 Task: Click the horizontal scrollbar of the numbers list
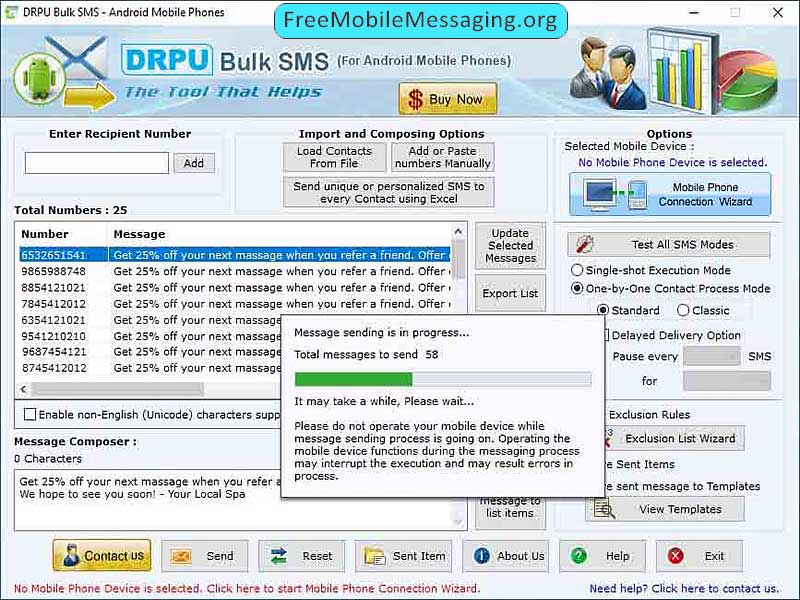pos(117,389)
